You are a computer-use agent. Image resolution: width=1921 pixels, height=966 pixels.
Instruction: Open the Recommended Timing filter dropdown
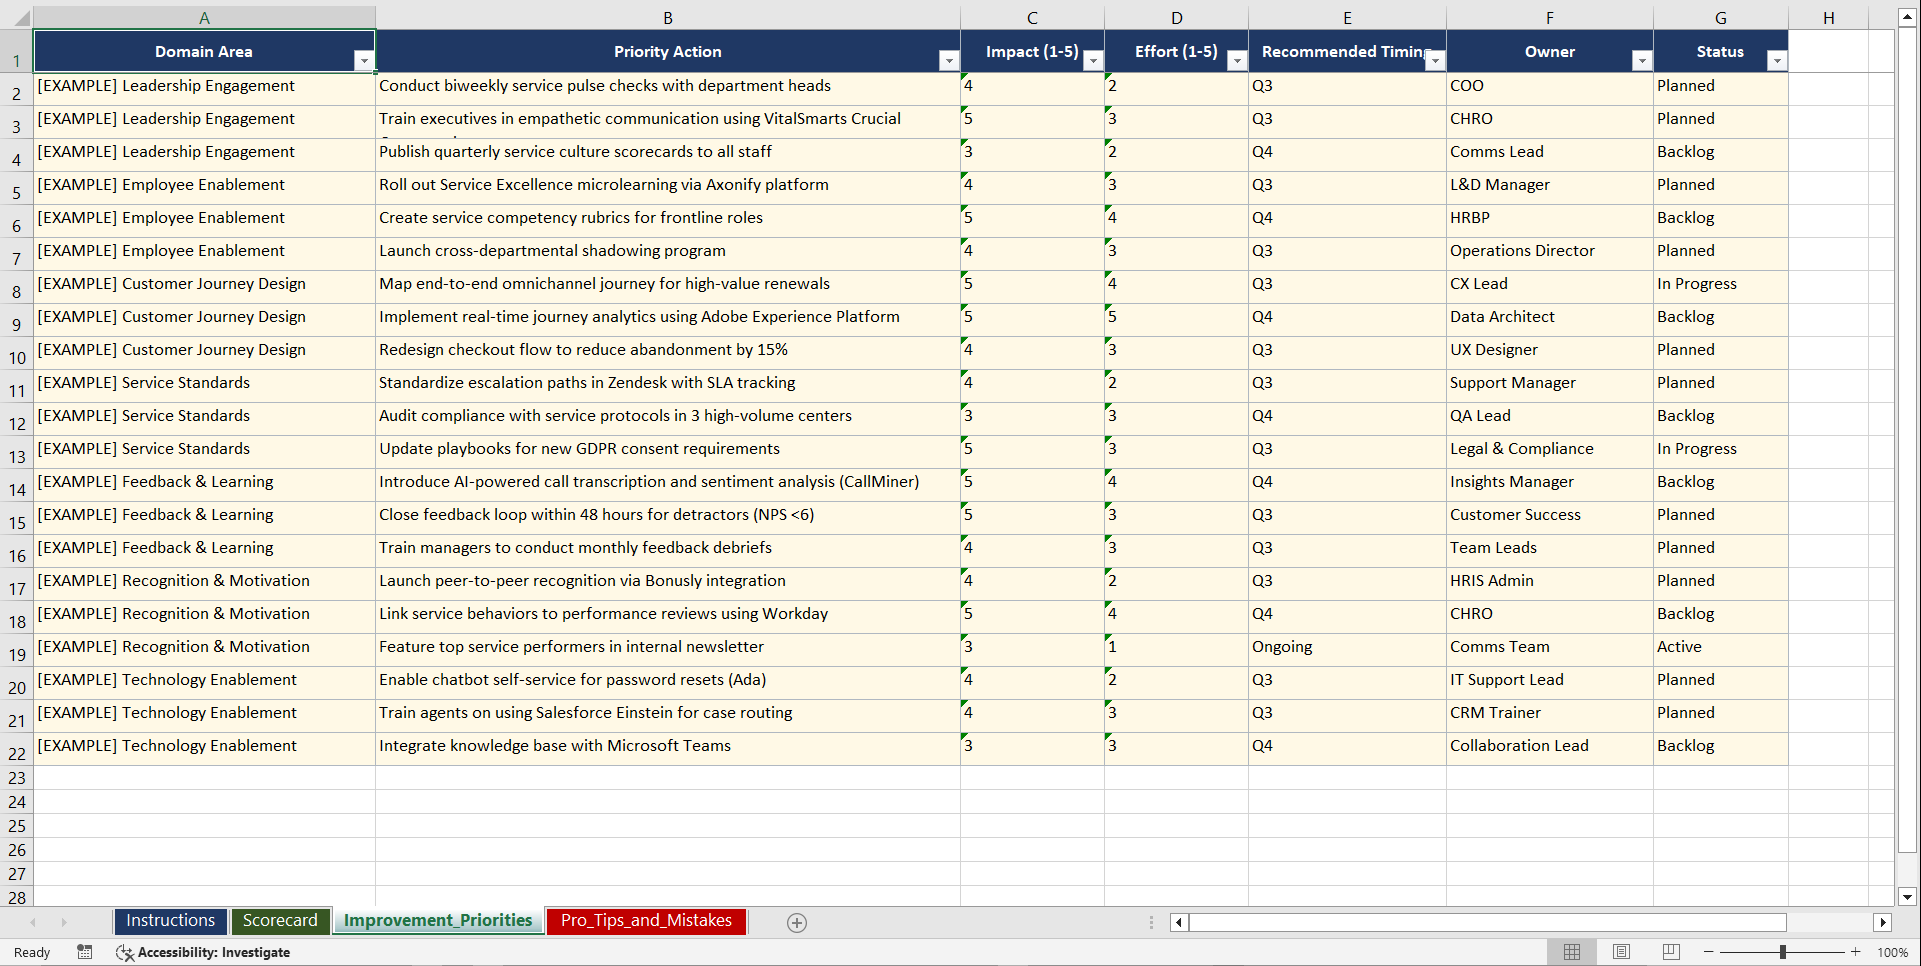click(1436, 60)
